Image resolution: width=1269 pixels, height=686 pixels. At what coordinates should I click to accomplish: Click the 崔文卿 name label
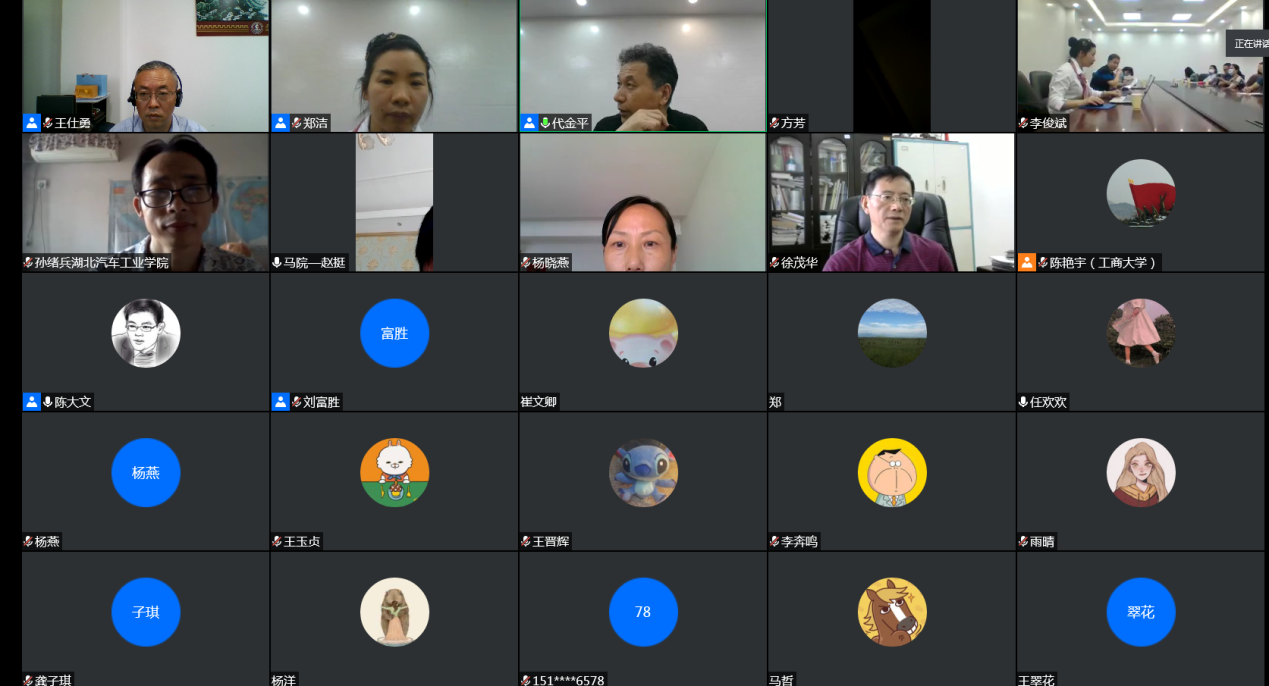(539, 402)
